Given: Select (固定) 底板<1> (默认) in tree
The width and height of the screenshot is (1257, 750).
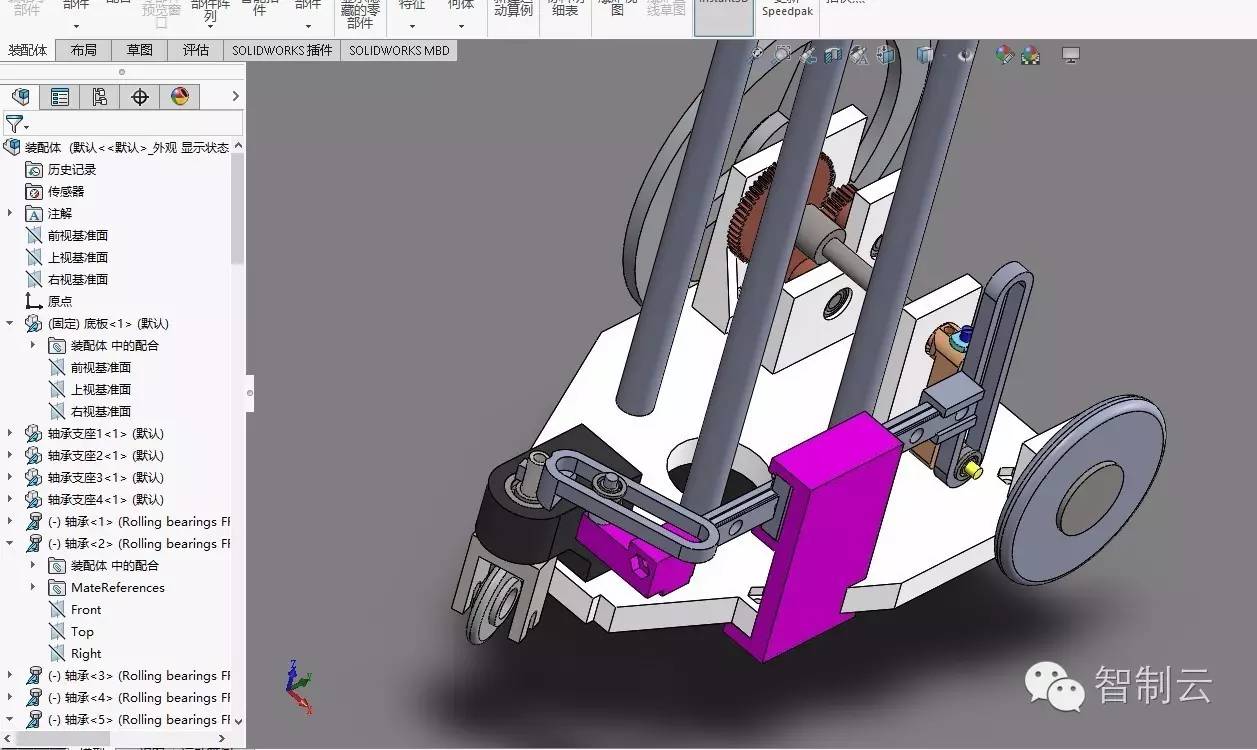Looking at the screenshot, I should coord(108,323).
